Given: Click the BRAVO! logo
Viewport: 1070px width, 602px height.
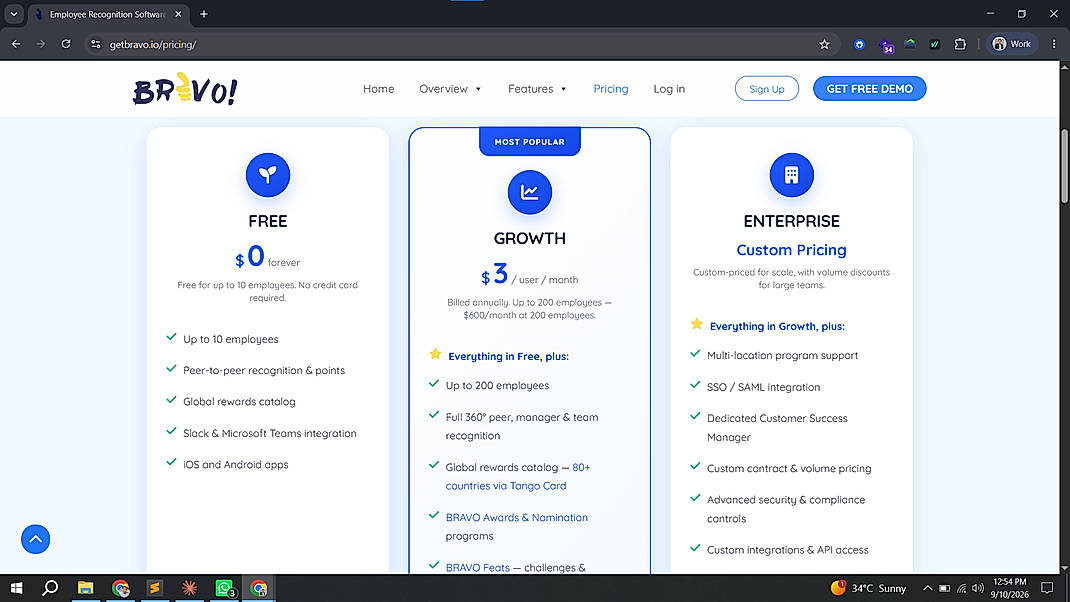Looking at the screenshot, I should 185,89.
